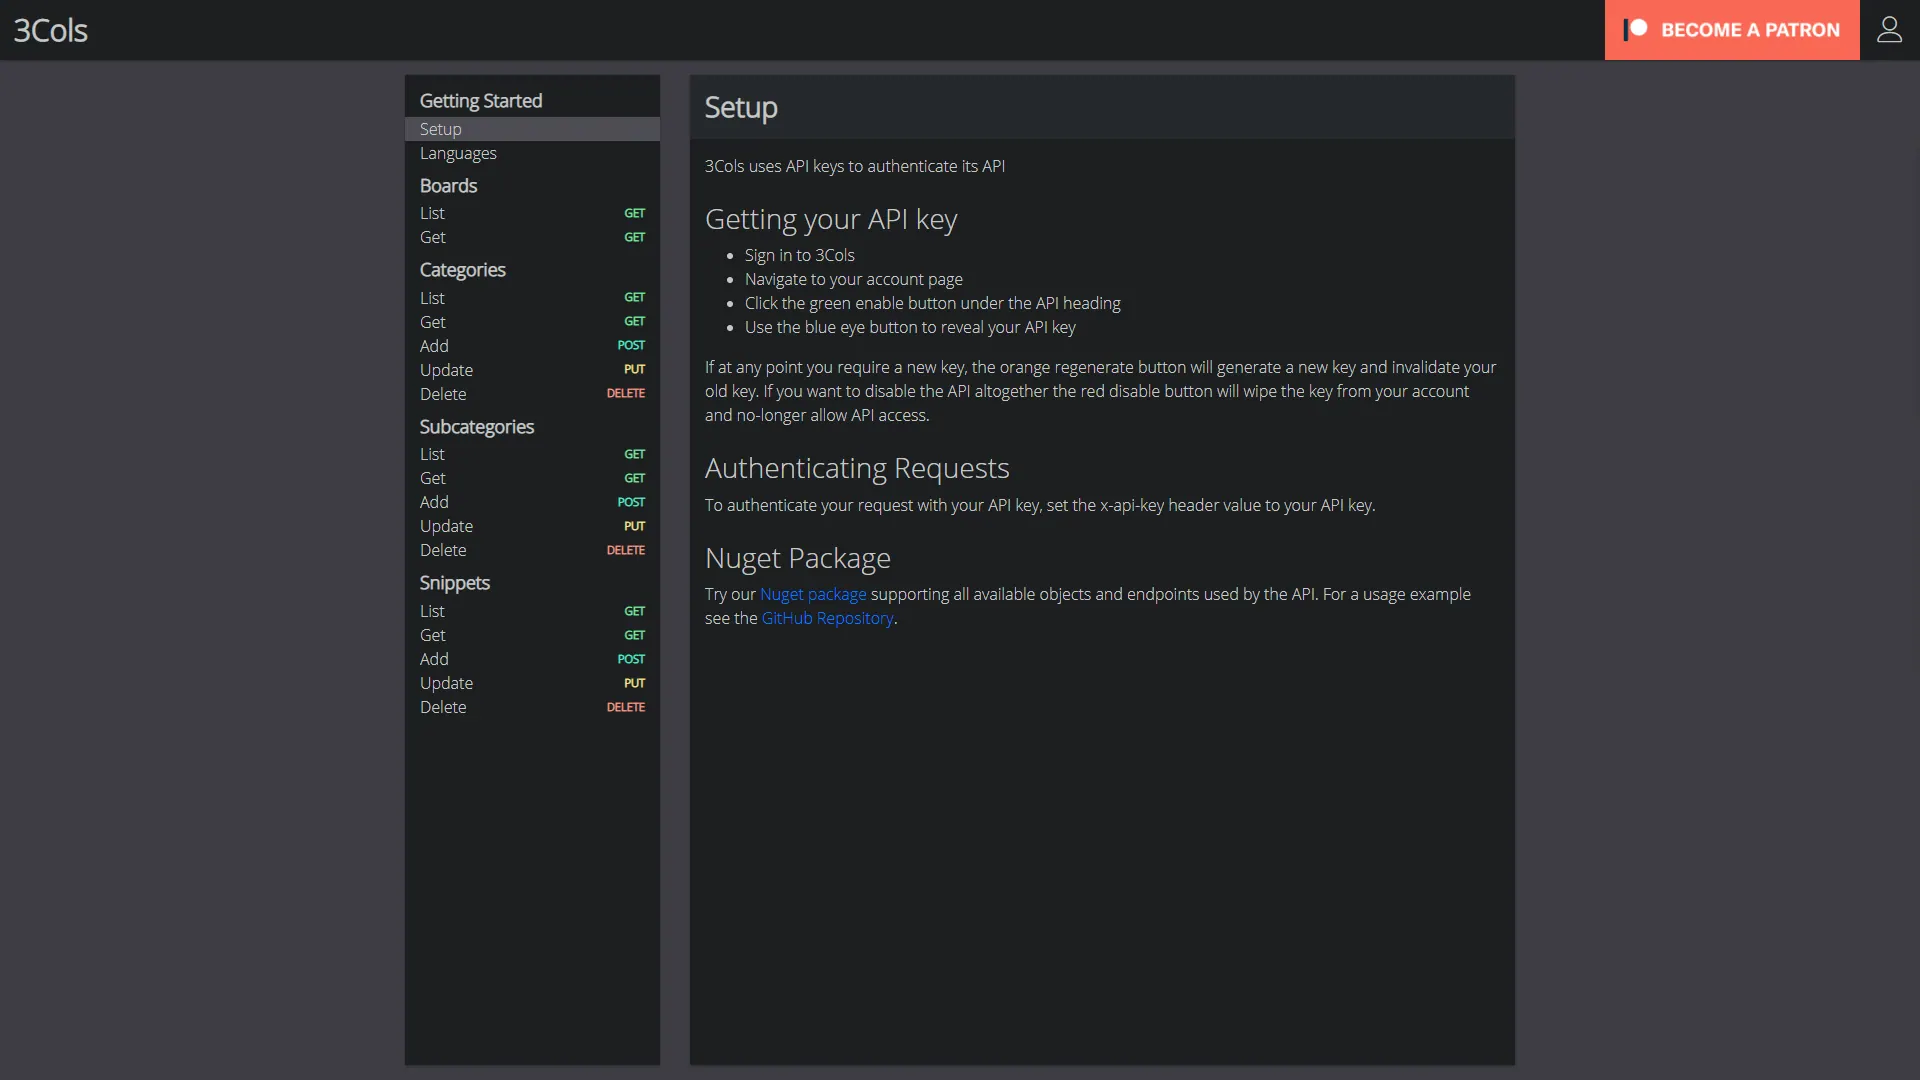The height and width of the screenshot is (1080, 1920).
Task: Select Setup in the sidebar
Action: tap(532, 129)
